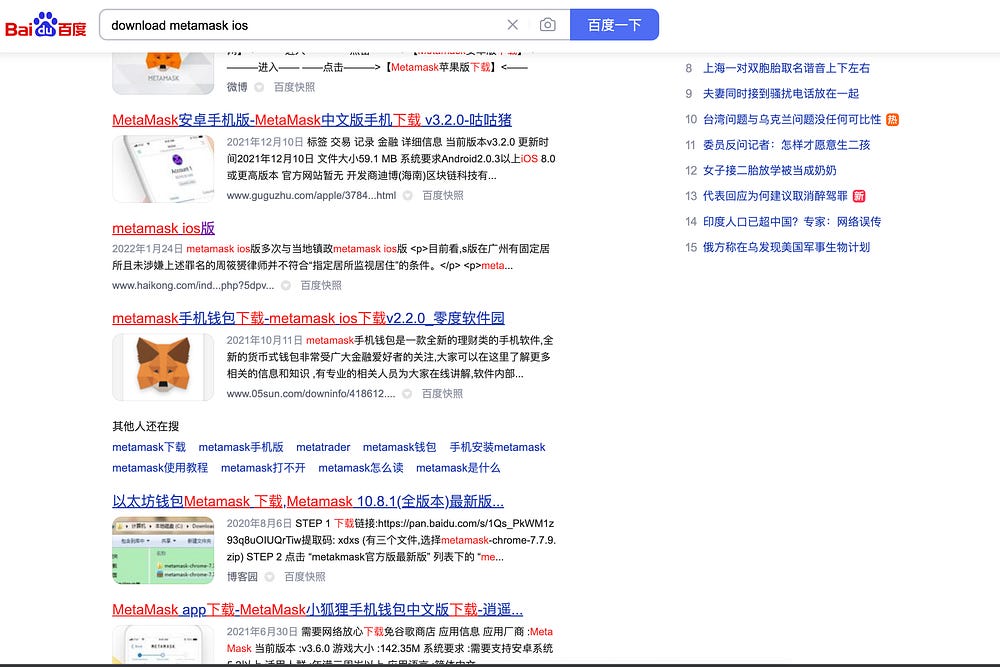The image size is (1000, 667).
Task: Click the MetaMask fox thumbnail at the top result
Action: pos(163,73)
